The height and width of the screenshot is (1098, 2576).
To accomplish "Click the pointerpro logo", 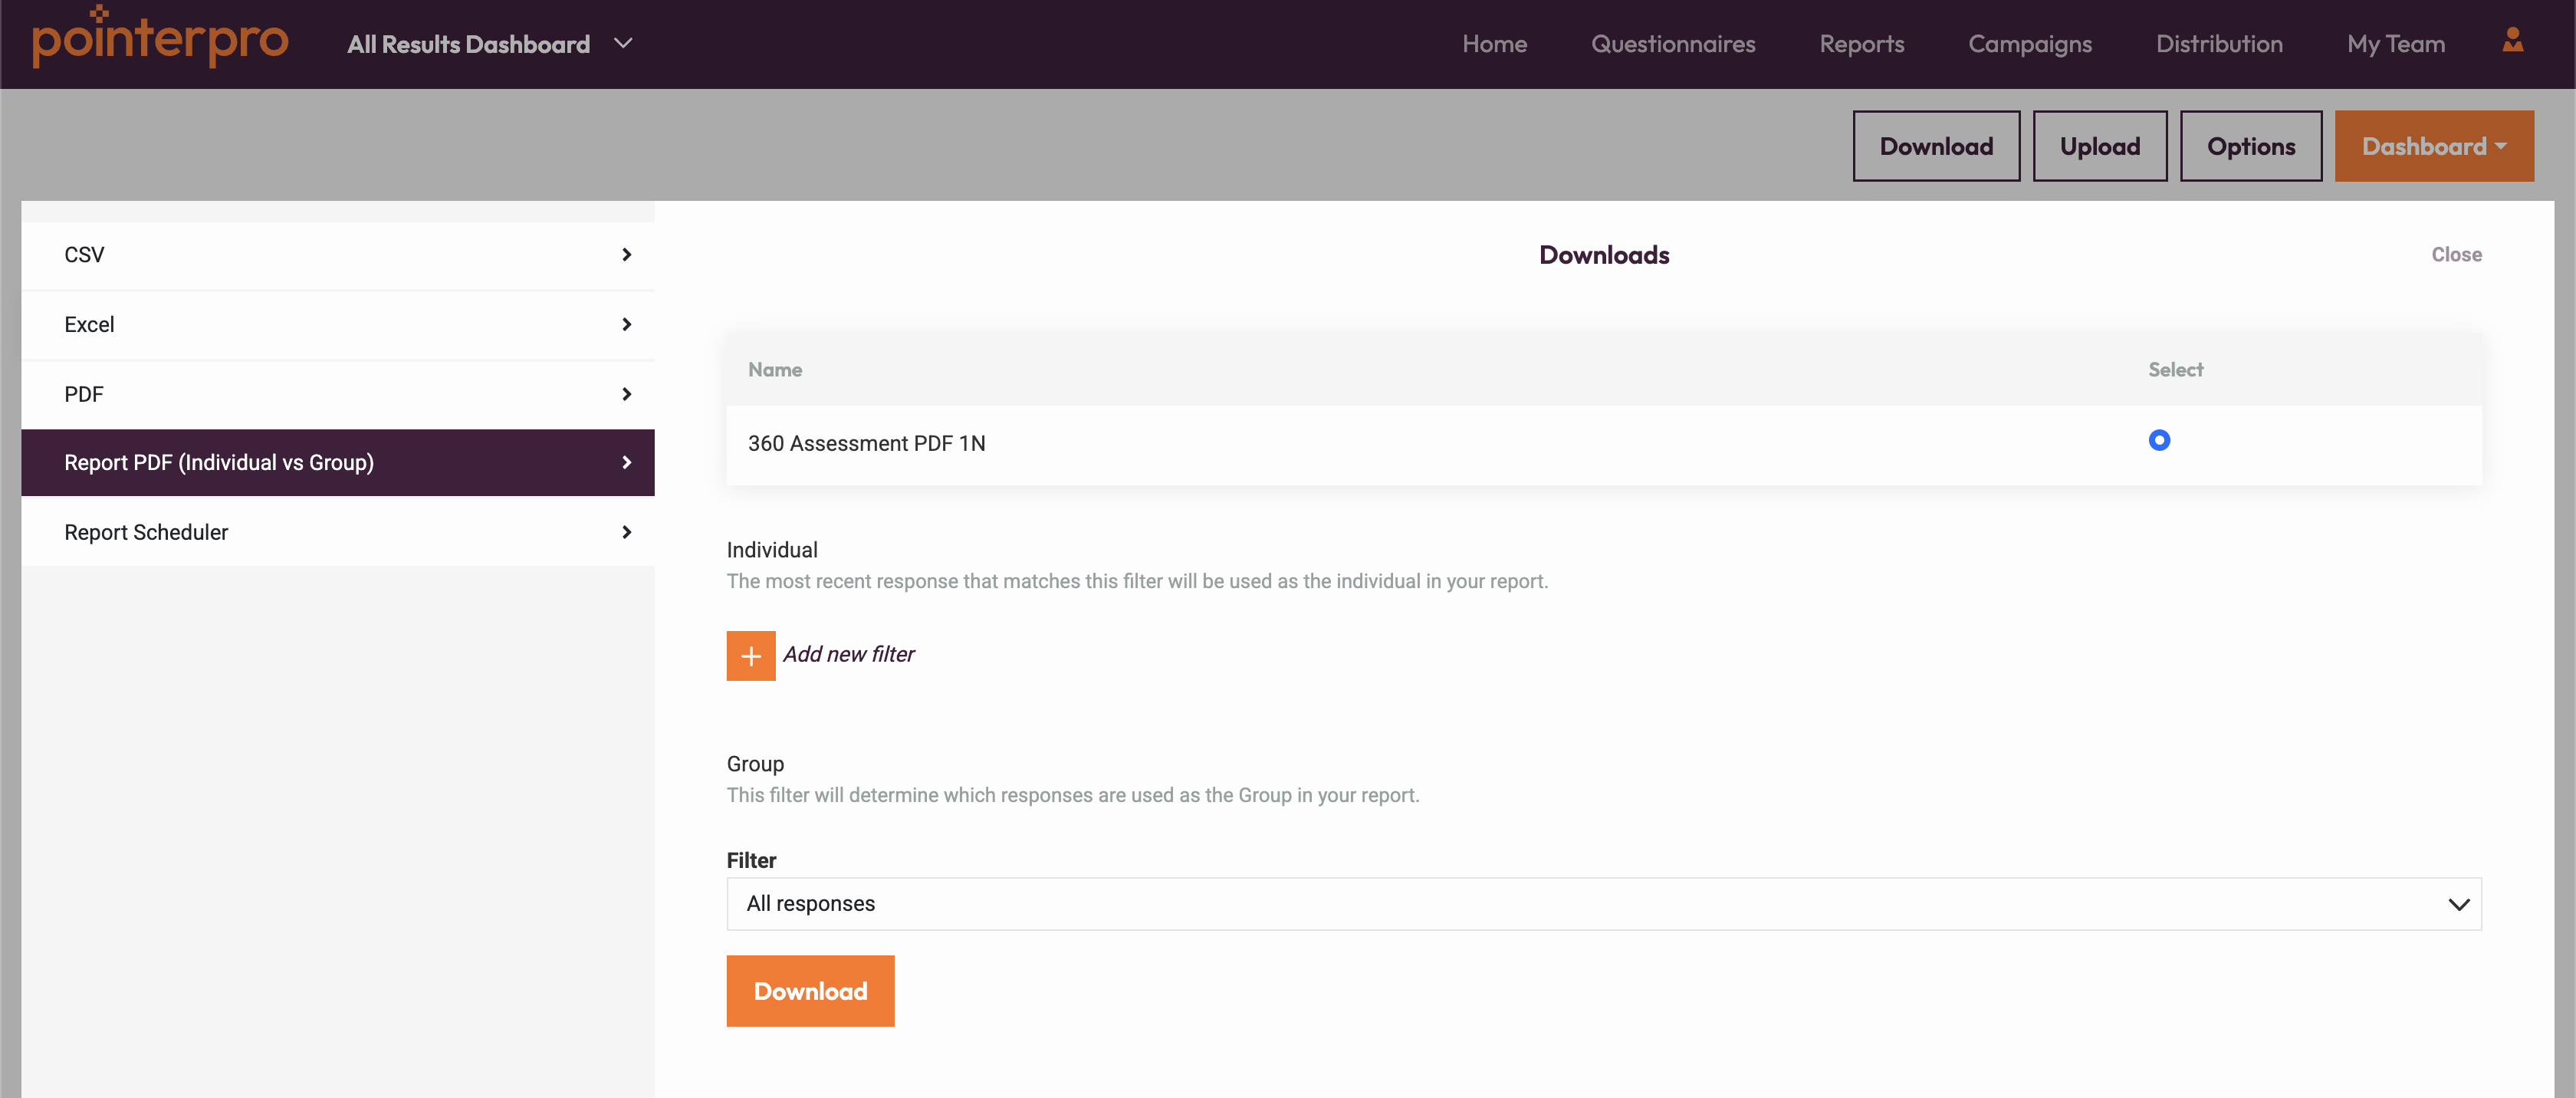I will pos(160,40).
